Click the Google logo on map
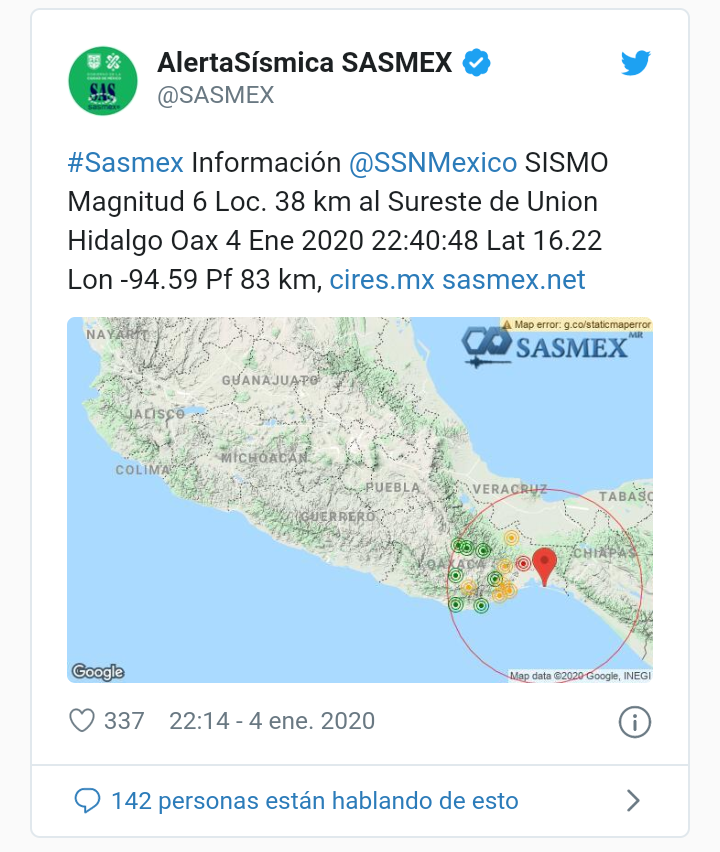The image size is (720, 852). coord(98,672)
